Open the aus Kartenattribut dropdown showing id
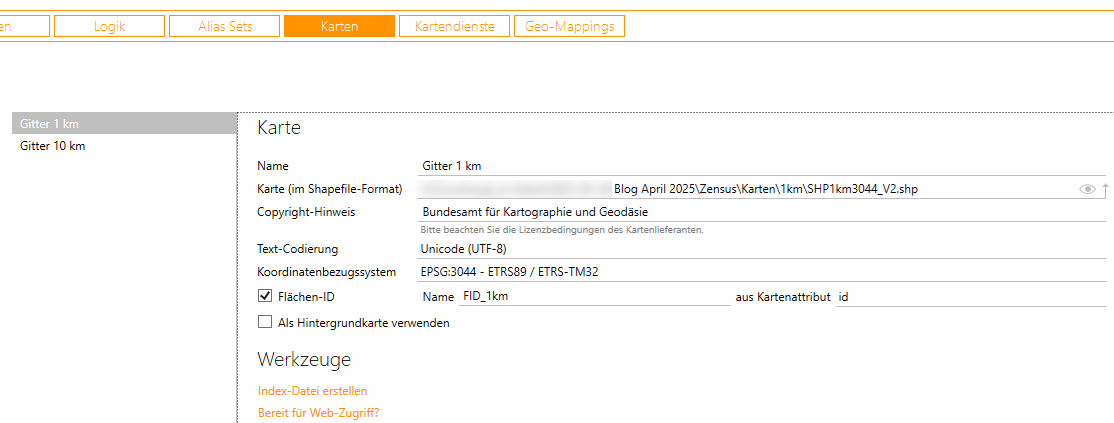 click(x=970, y=297)
